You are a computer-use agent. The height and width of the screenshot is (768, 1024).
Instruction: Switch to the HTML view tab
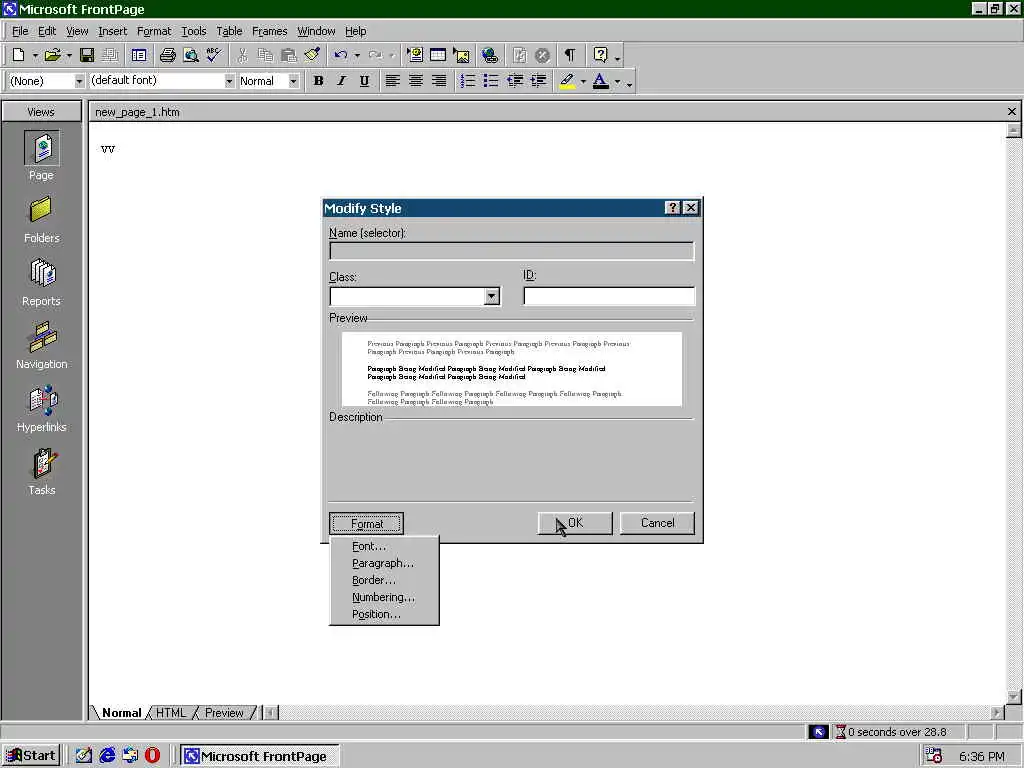pyautogui.click(x=171, y=712)
